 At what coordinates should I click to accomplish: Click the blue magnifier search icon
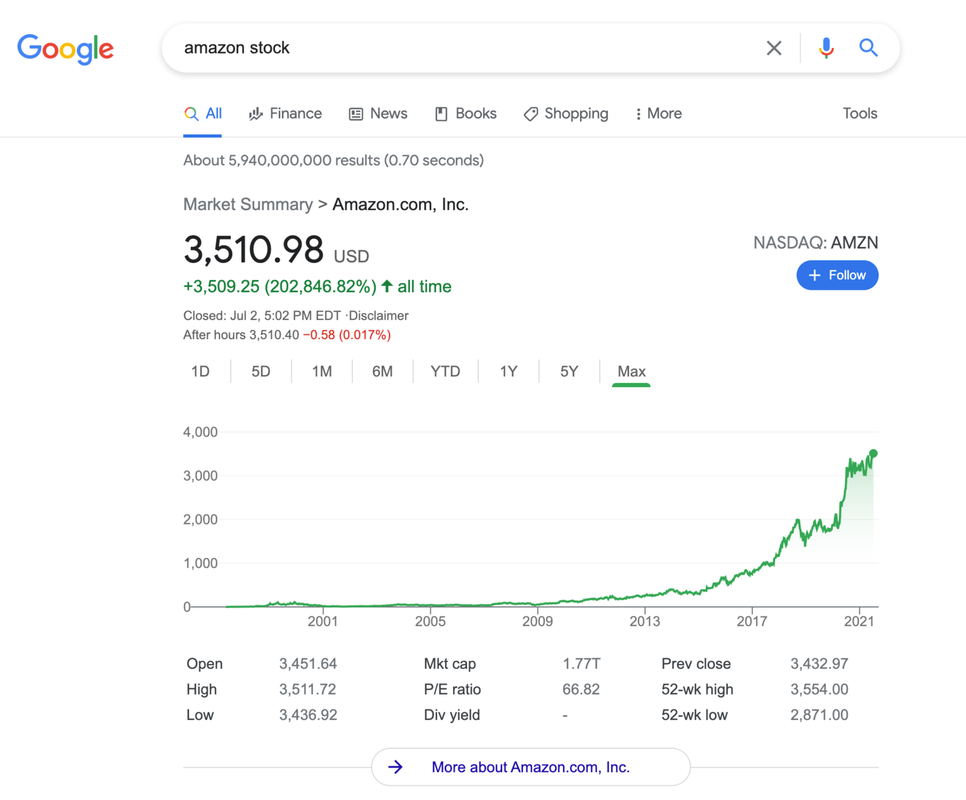pos(868,47)
